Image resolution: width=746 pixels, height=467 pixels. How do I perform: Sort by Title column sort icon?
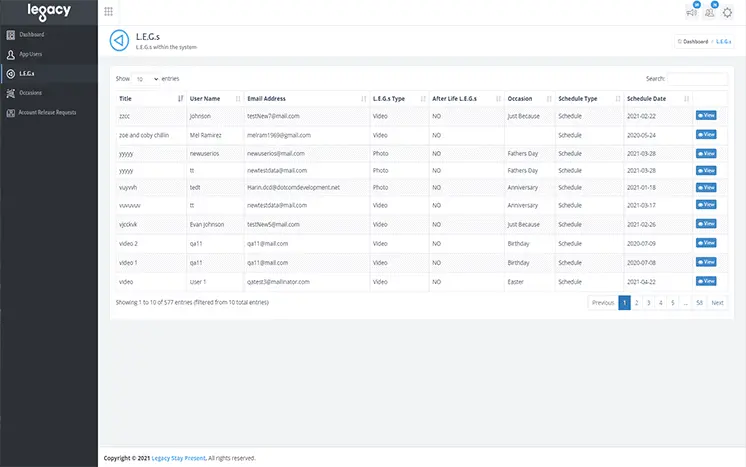tap(180, 99)
